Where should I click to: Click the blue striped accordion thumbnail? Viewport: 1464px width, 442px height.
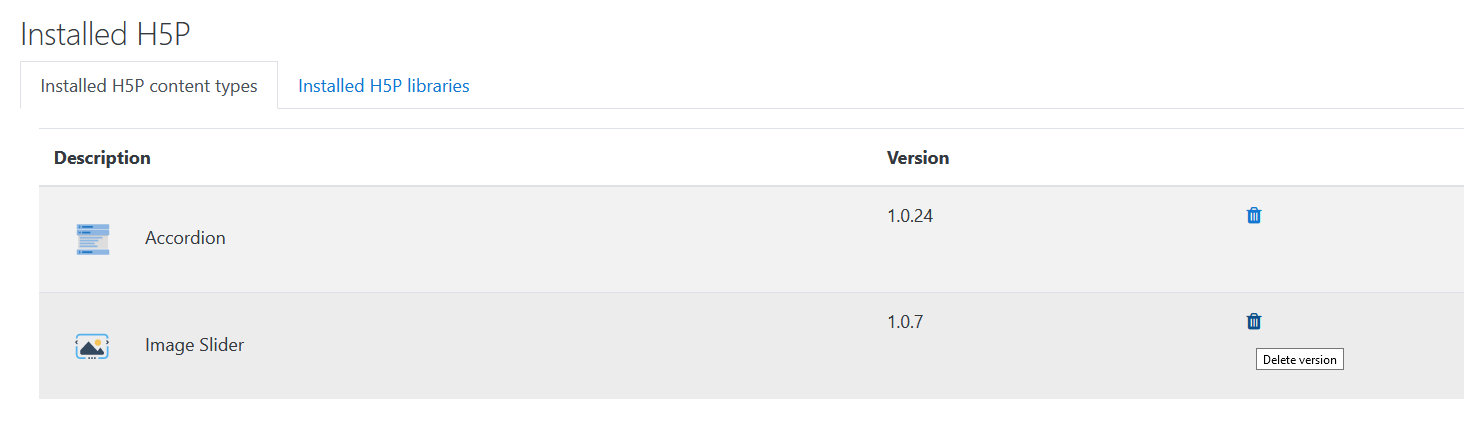92,239
